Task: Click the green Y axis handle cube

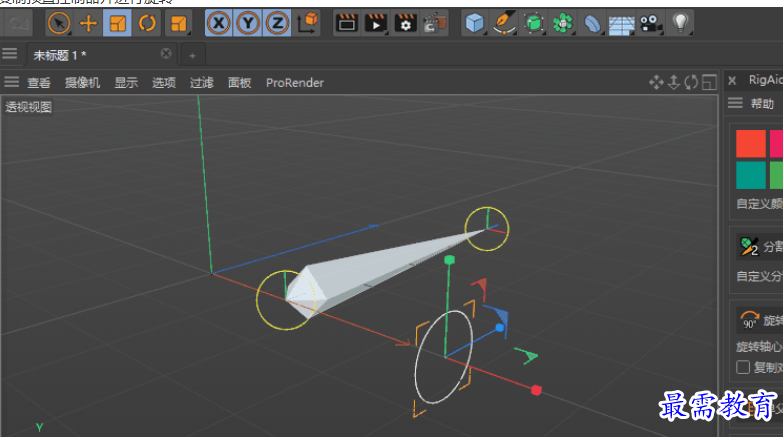Action: point(449,260)
